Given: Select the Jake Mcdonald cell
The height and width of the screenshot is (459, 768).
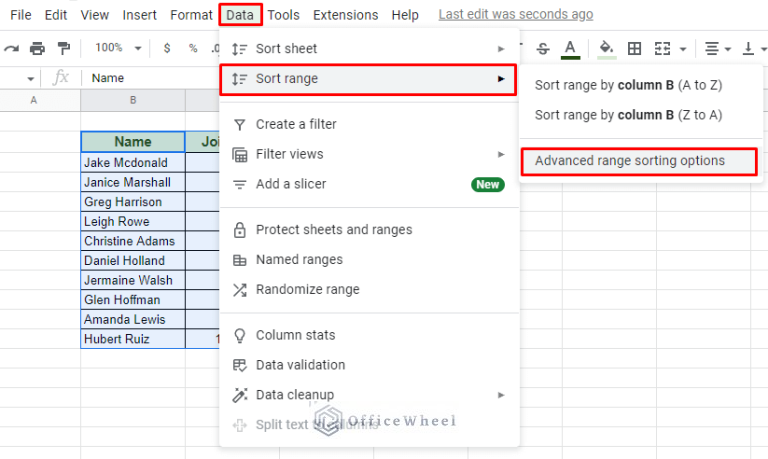Looking at the screenshot, I should 133,162.
